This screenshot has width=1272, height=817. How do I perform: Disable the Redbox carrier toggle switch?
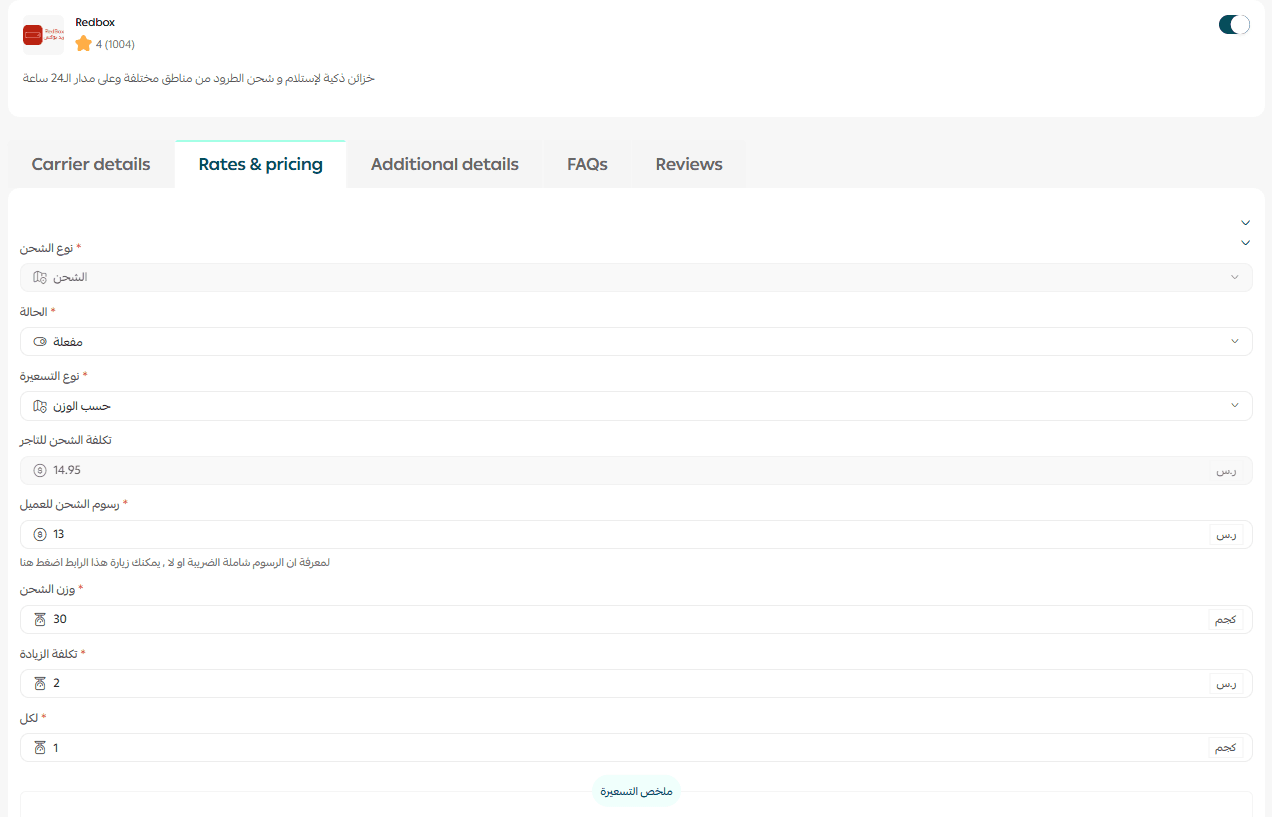click(x=1234, y=25)
